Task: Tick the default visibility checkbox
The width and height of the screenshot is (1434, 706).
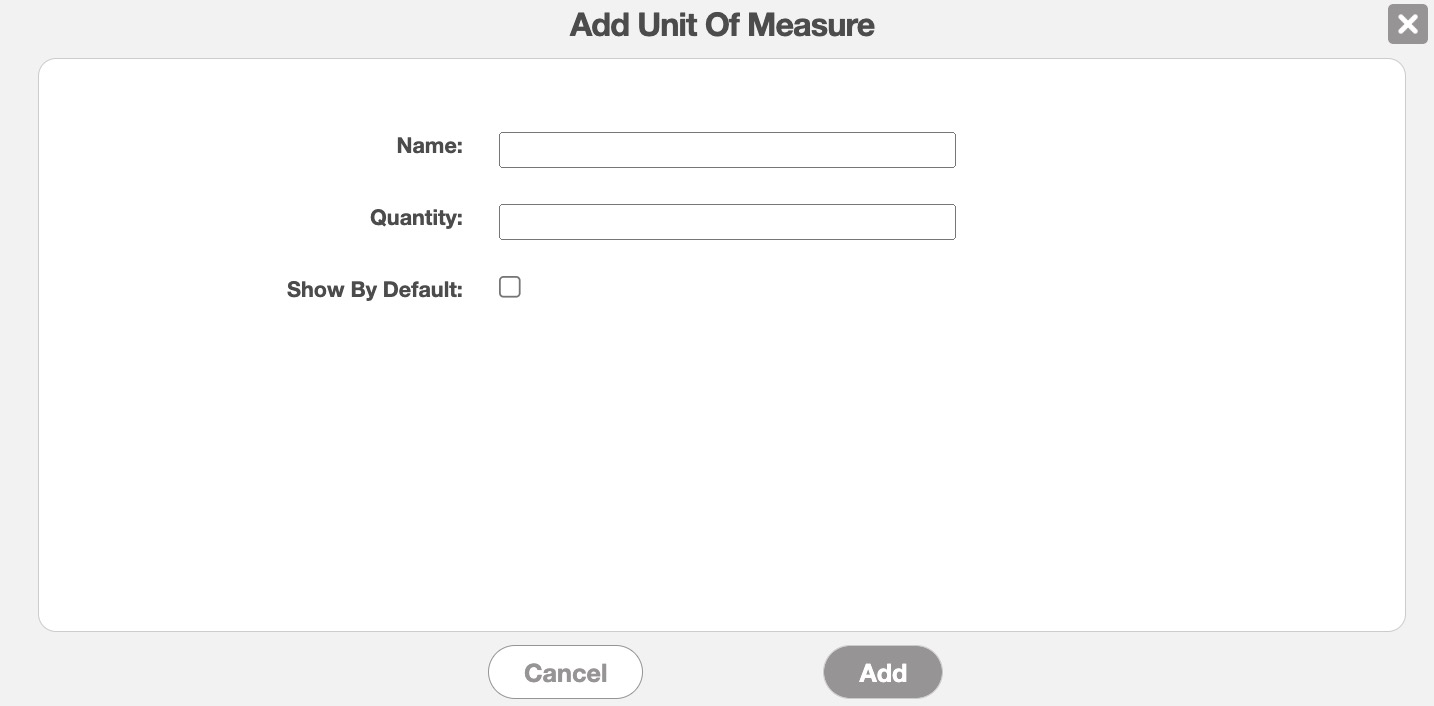Action: tap(510, 288)
